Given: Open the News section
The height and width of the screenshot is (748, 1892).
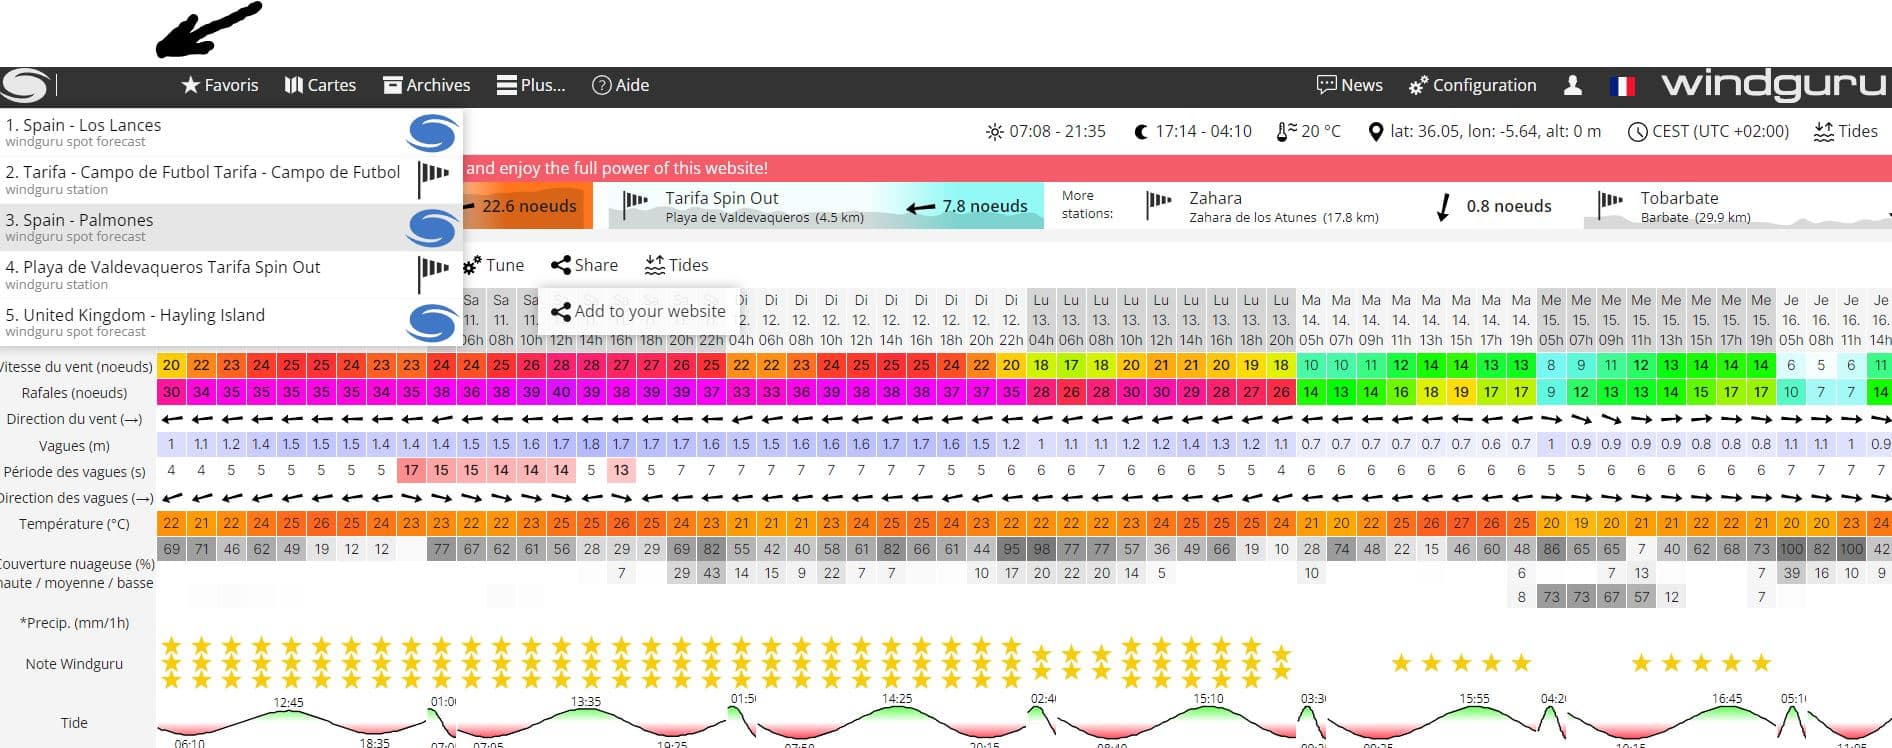Looking at the screenshot, I should pos(1349,86).
